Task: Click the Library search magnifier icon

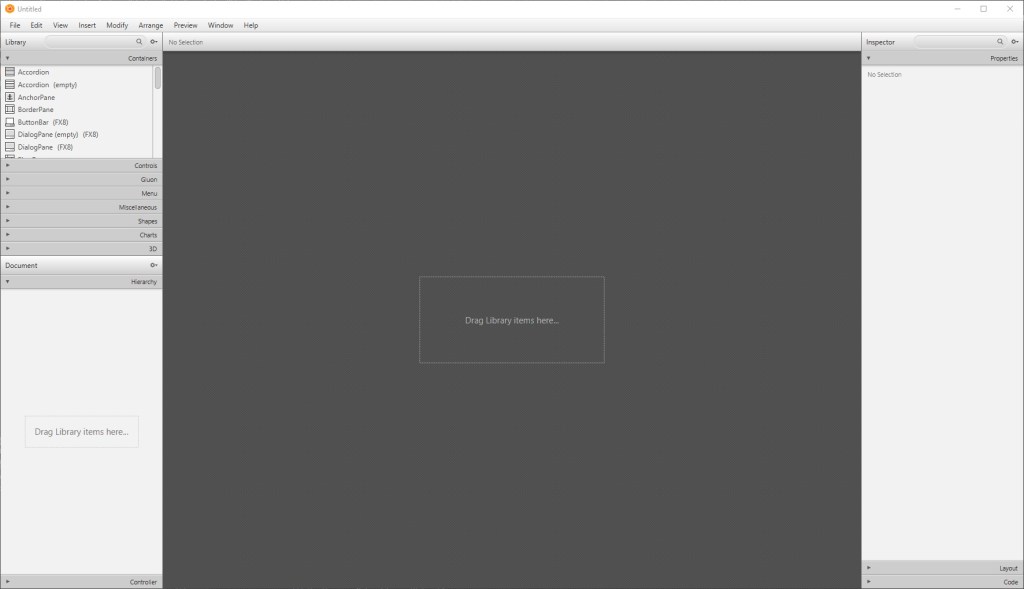Action: click(139, 42)
